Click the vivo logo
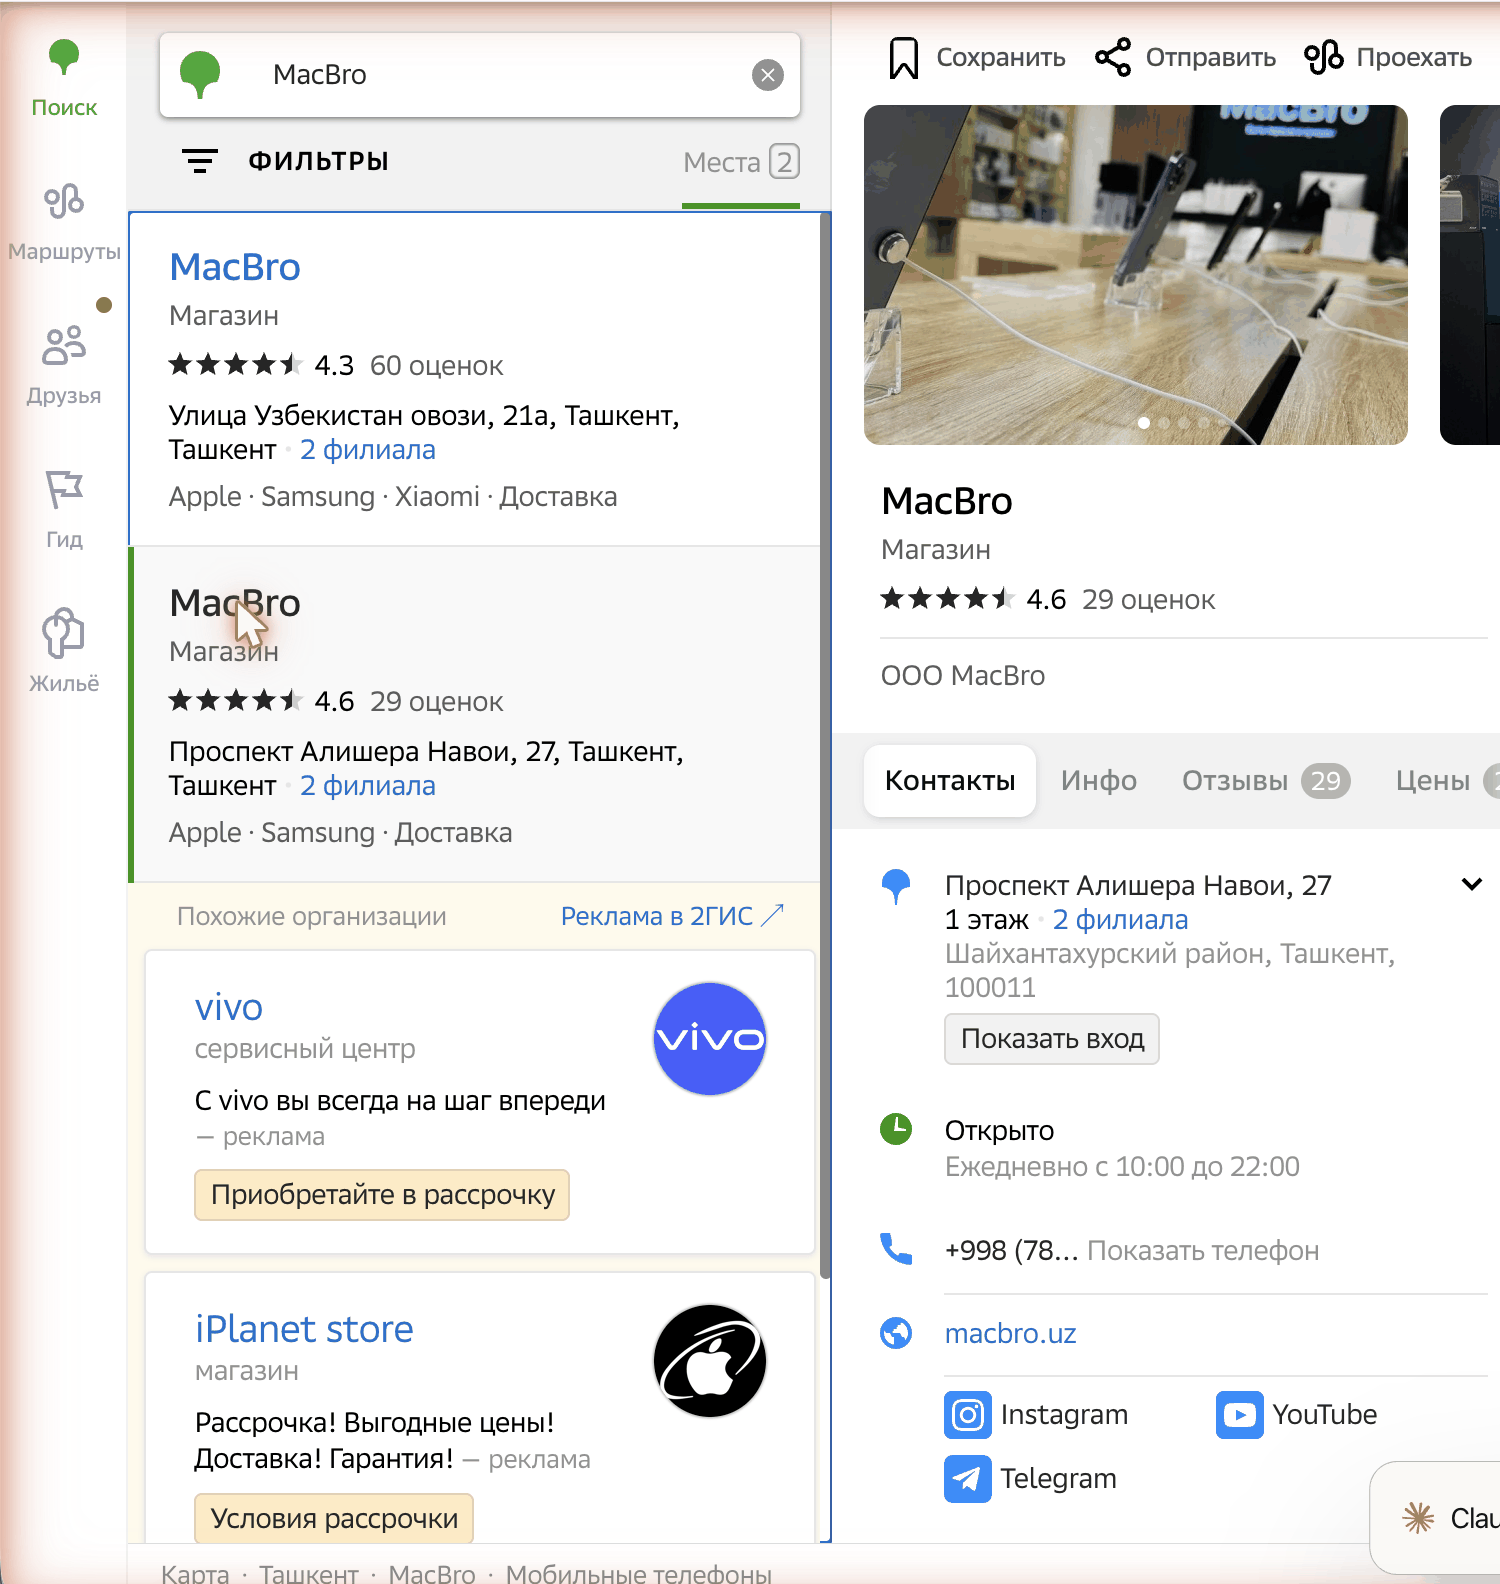This screenshot has width=1500, height=1584. pyautogui.click(x=710, y=1039)
